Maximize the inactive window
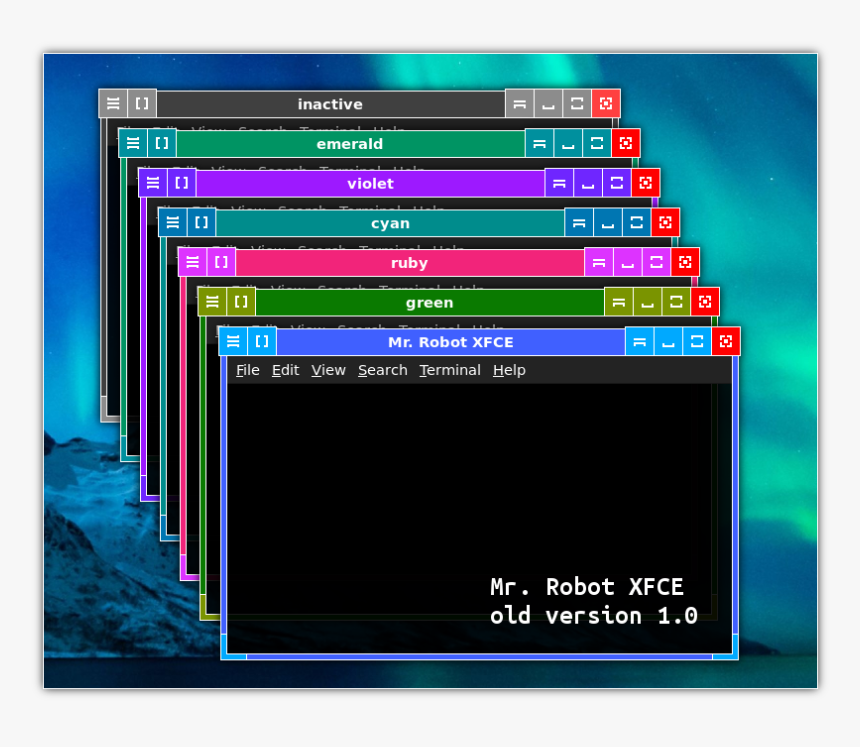Viewport: 860px width, 747px height. (577, 104)
